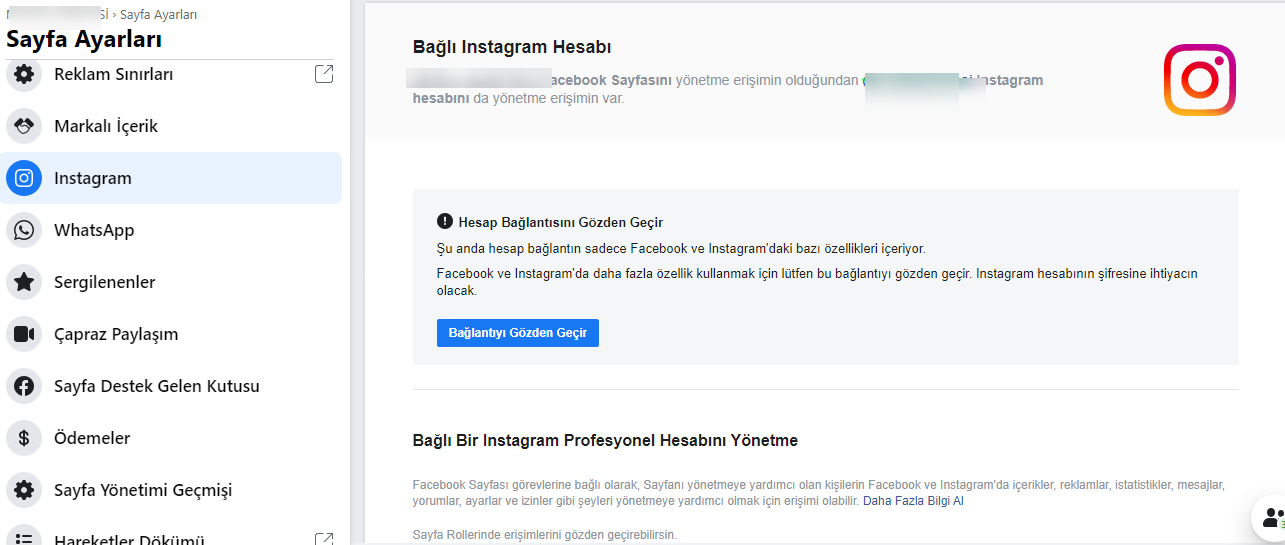The height and width of the screenshot is (545, 1285).
Task: Click the large Instagram logo
Action: (1200, 80)
